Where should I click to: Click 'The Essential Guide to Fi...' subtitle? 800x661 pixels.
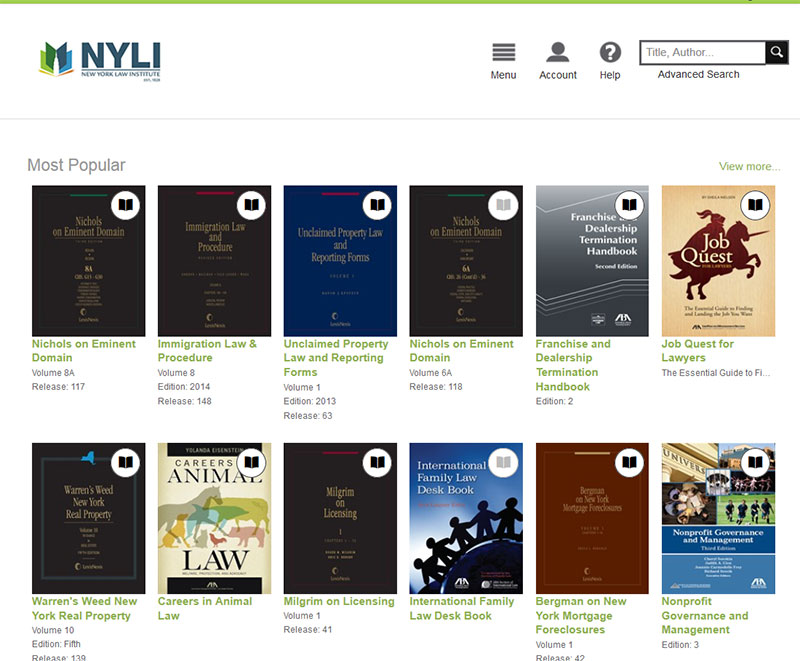[x=716, y=373]
